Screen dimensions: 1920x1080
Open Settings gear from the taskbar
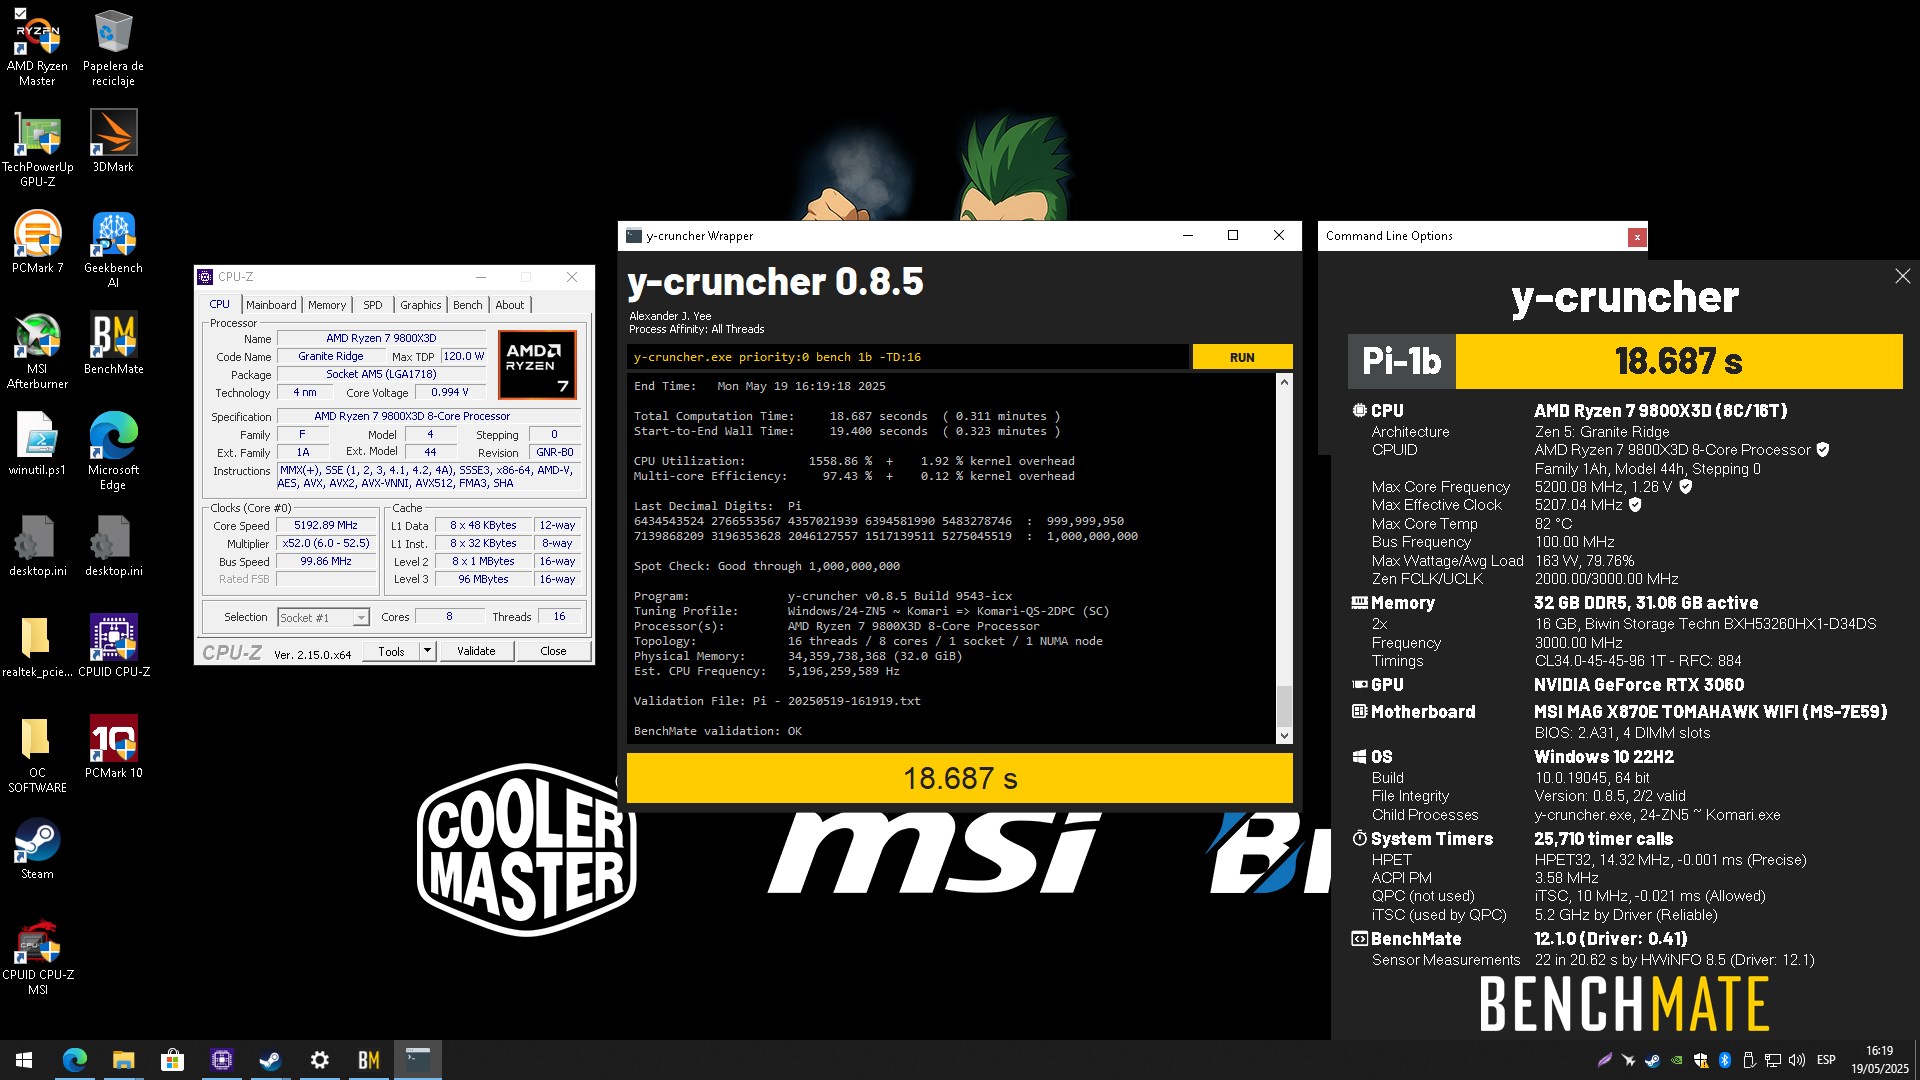[320, 1060]
